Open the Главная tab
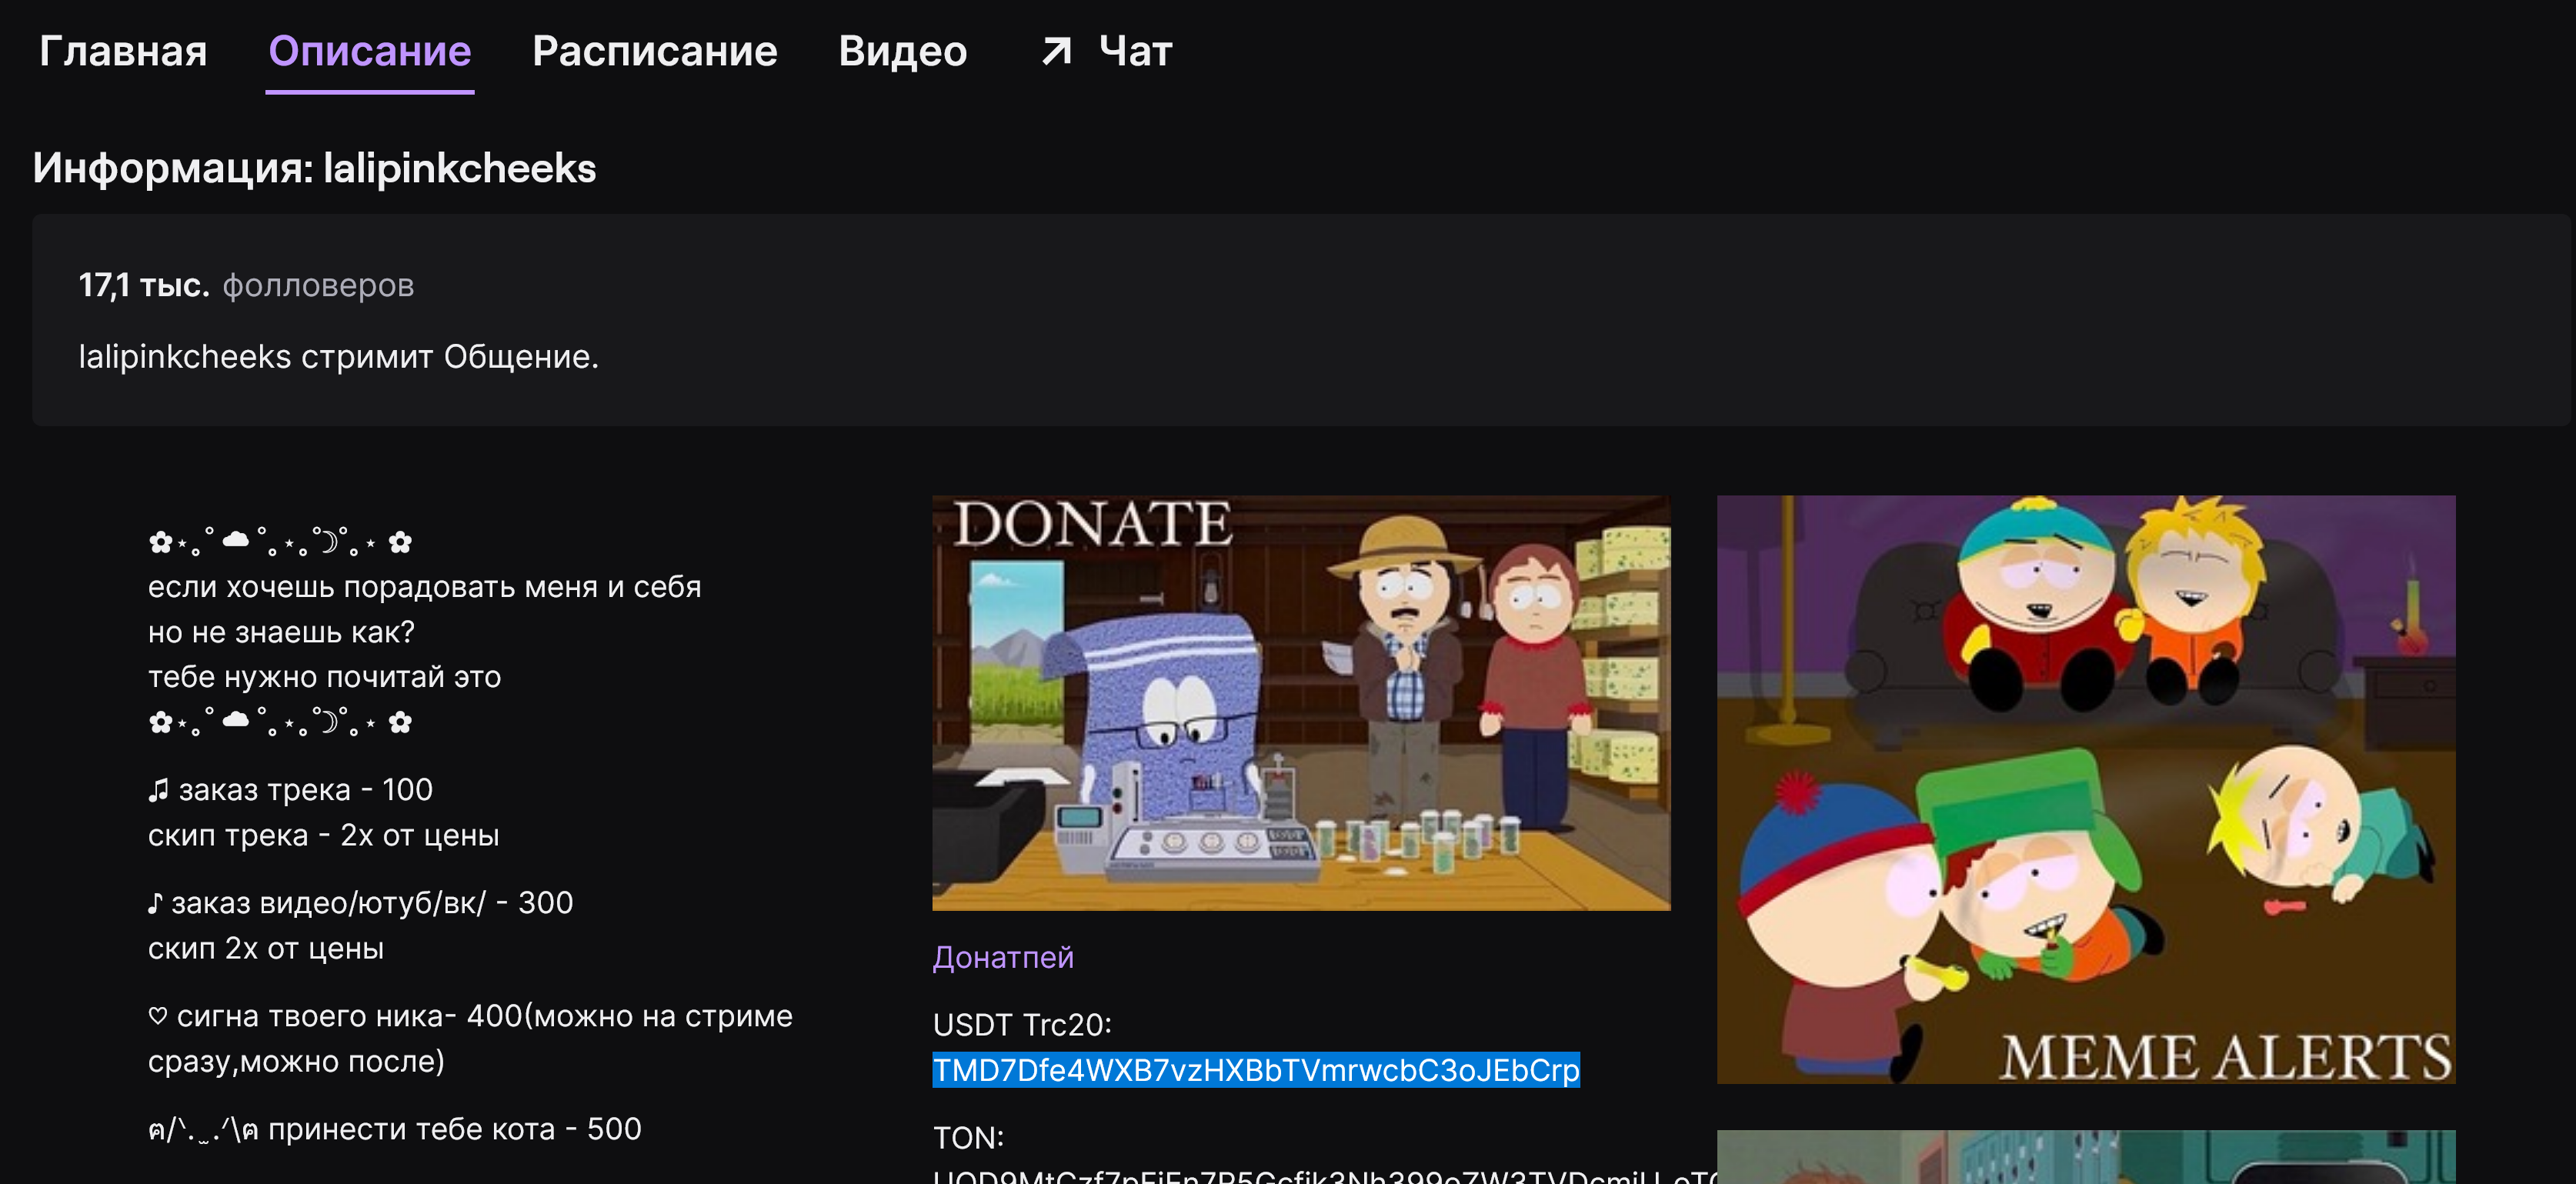The width and height of the screenshot is (2576, 1184). [123, 51]
